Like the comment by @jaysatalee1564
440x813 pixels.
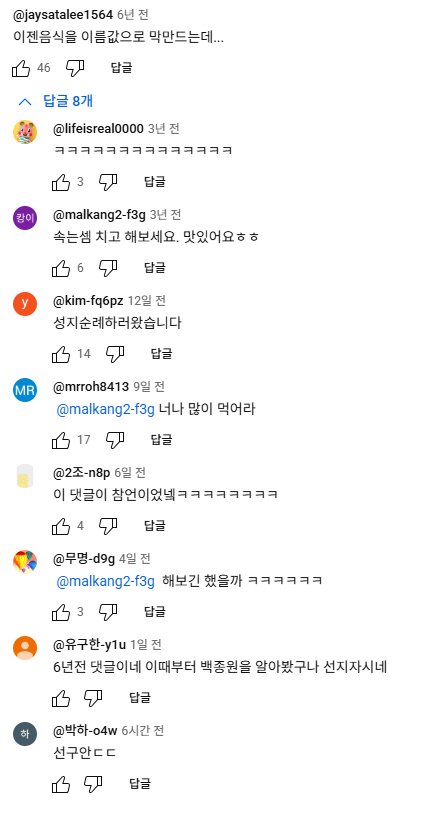[x=21, y=68]
